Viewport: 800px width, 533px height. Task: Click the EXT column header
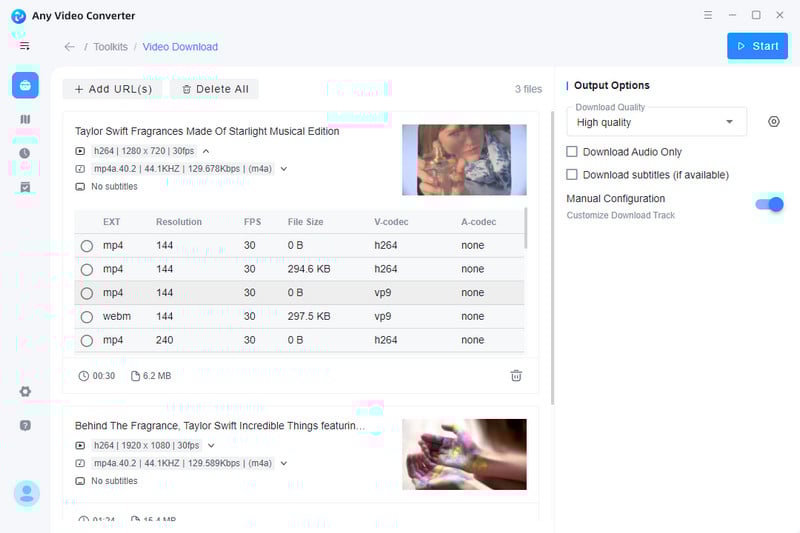[x=111, y=222]
